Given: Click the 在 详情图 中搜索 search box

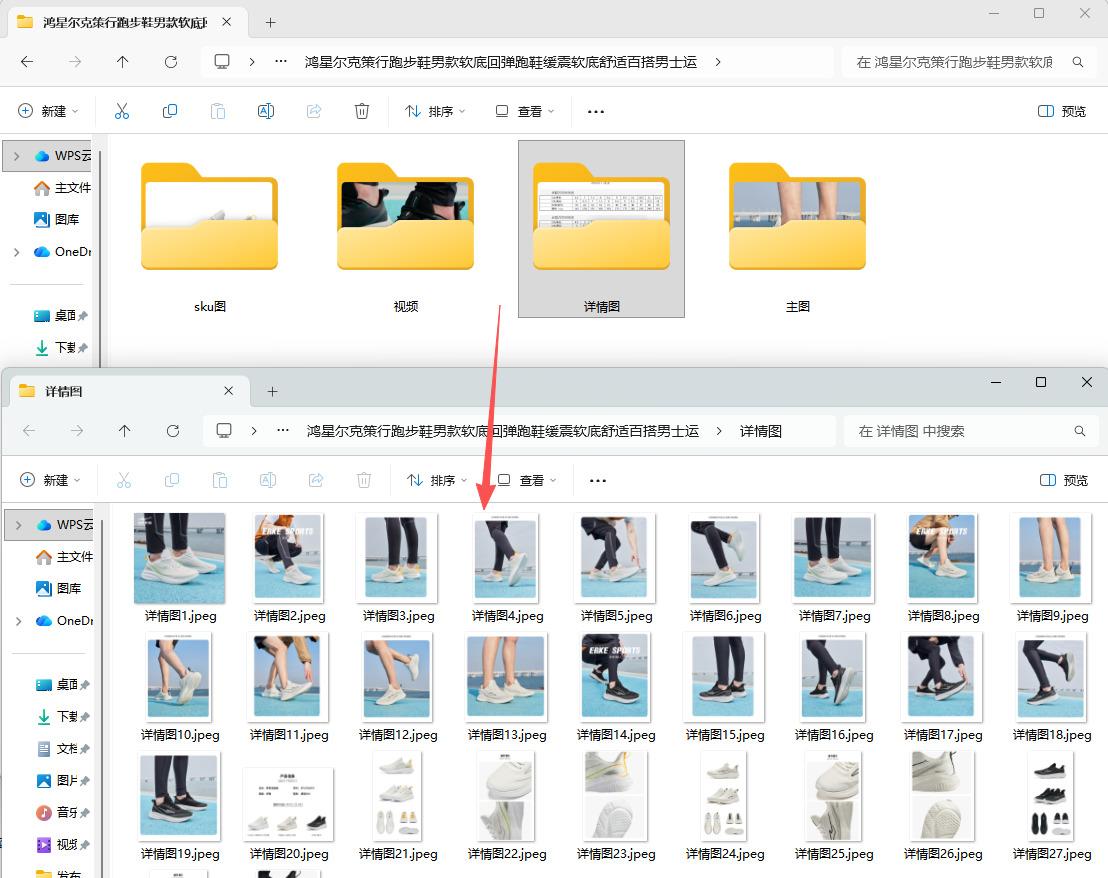Looking at the screenshot, I should point(970,431).
